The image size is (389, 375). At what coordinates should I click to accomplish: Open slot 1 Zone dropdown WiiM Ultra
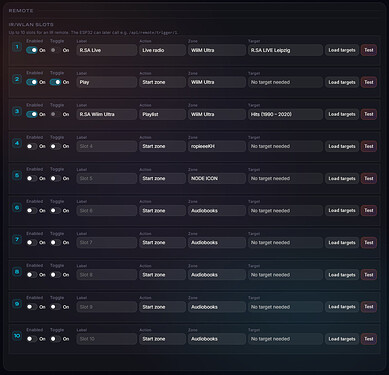coord(217,50)
